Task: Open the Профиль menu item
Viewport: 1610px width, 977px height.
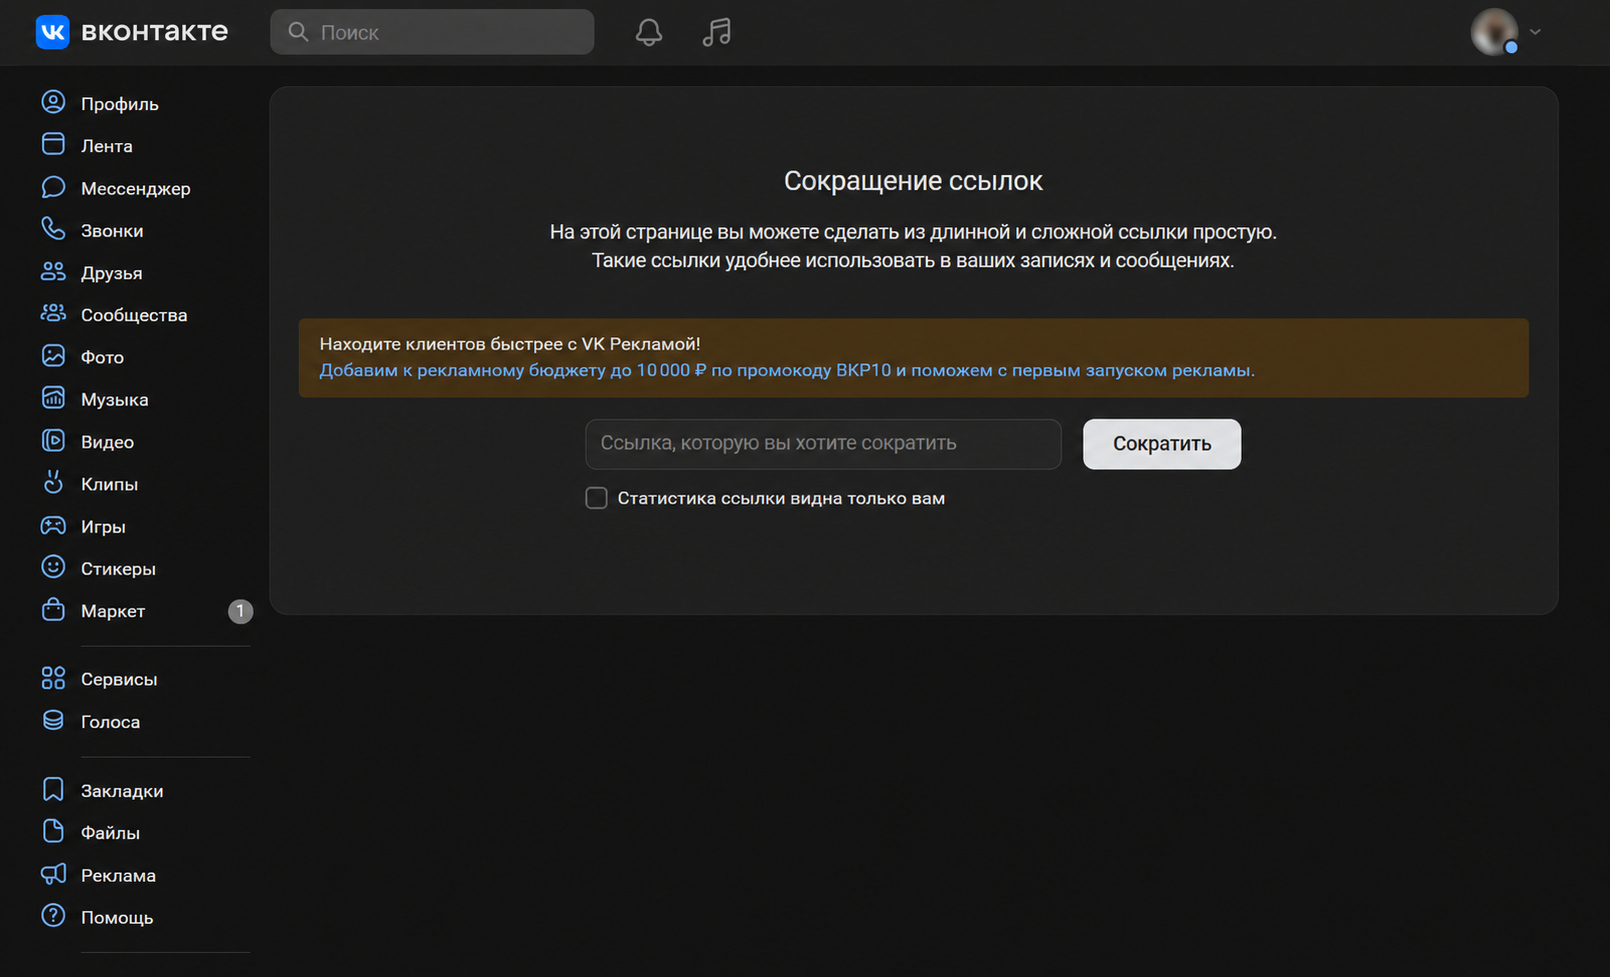Action: point(119,104)
